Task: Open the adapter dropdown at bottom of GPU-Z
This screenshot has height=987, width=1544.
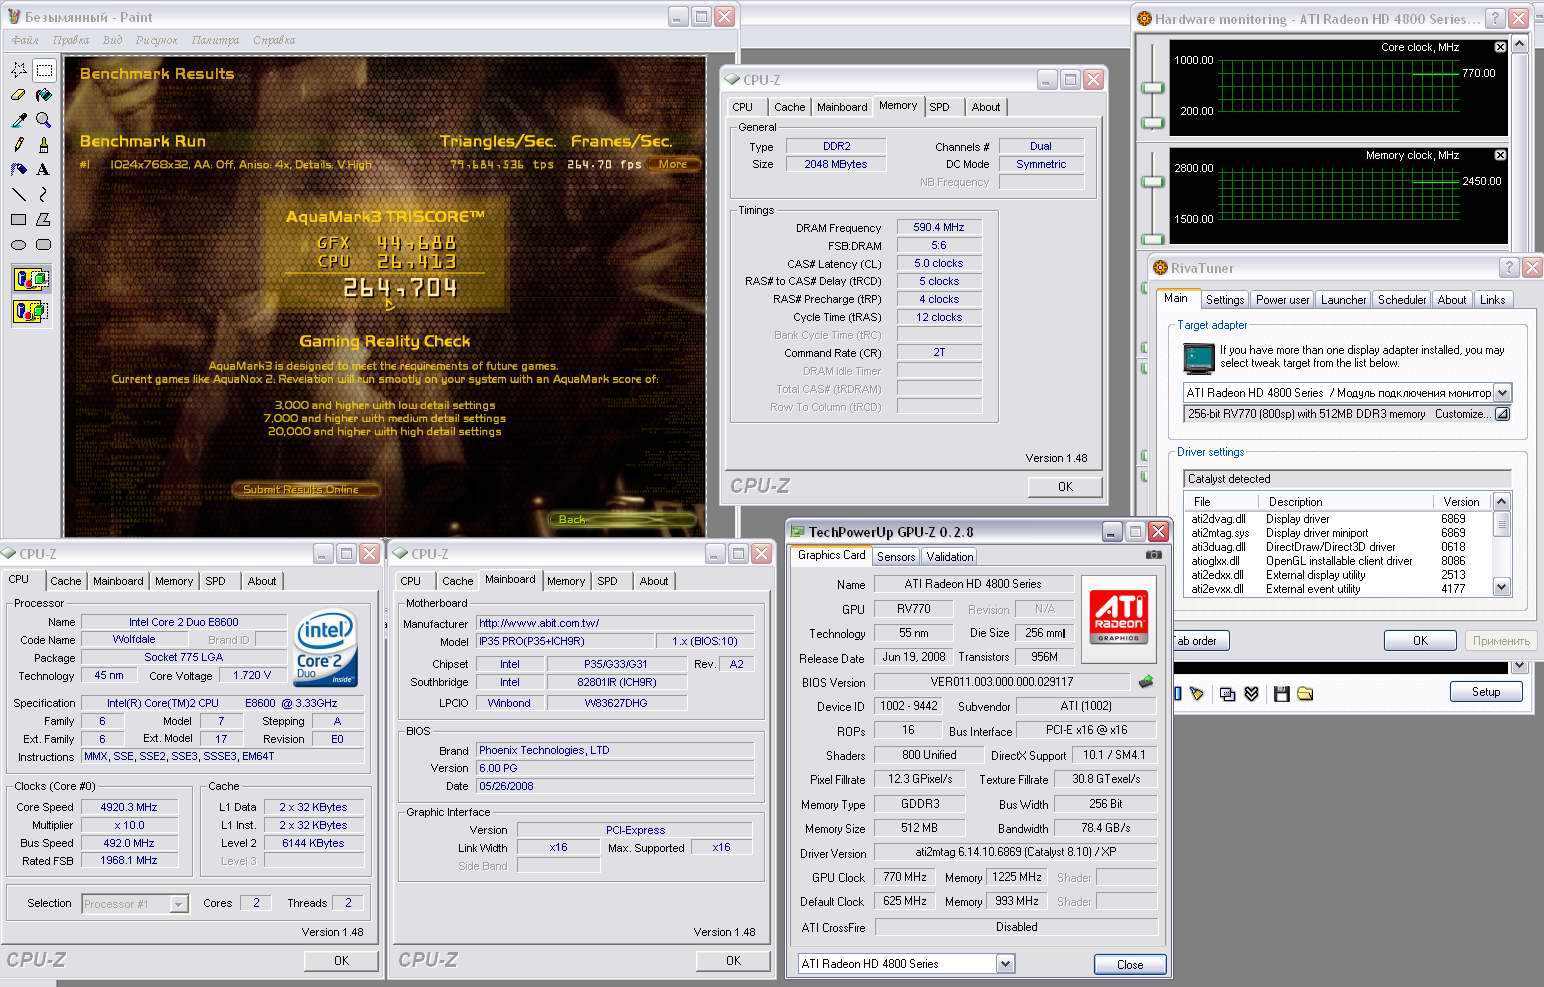Action: pyautogui.click(x=1005, y=964)
